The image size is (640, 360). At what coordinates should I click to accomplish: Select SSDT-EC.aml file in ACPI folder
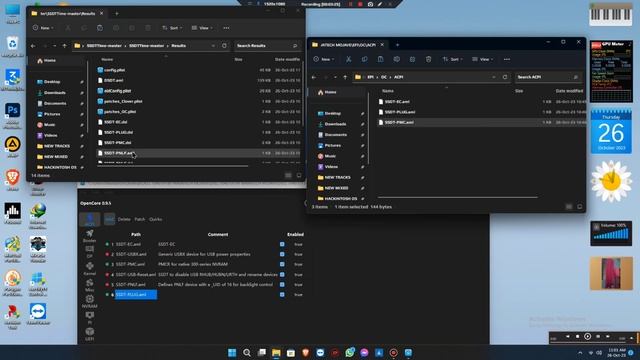(397, 101)
